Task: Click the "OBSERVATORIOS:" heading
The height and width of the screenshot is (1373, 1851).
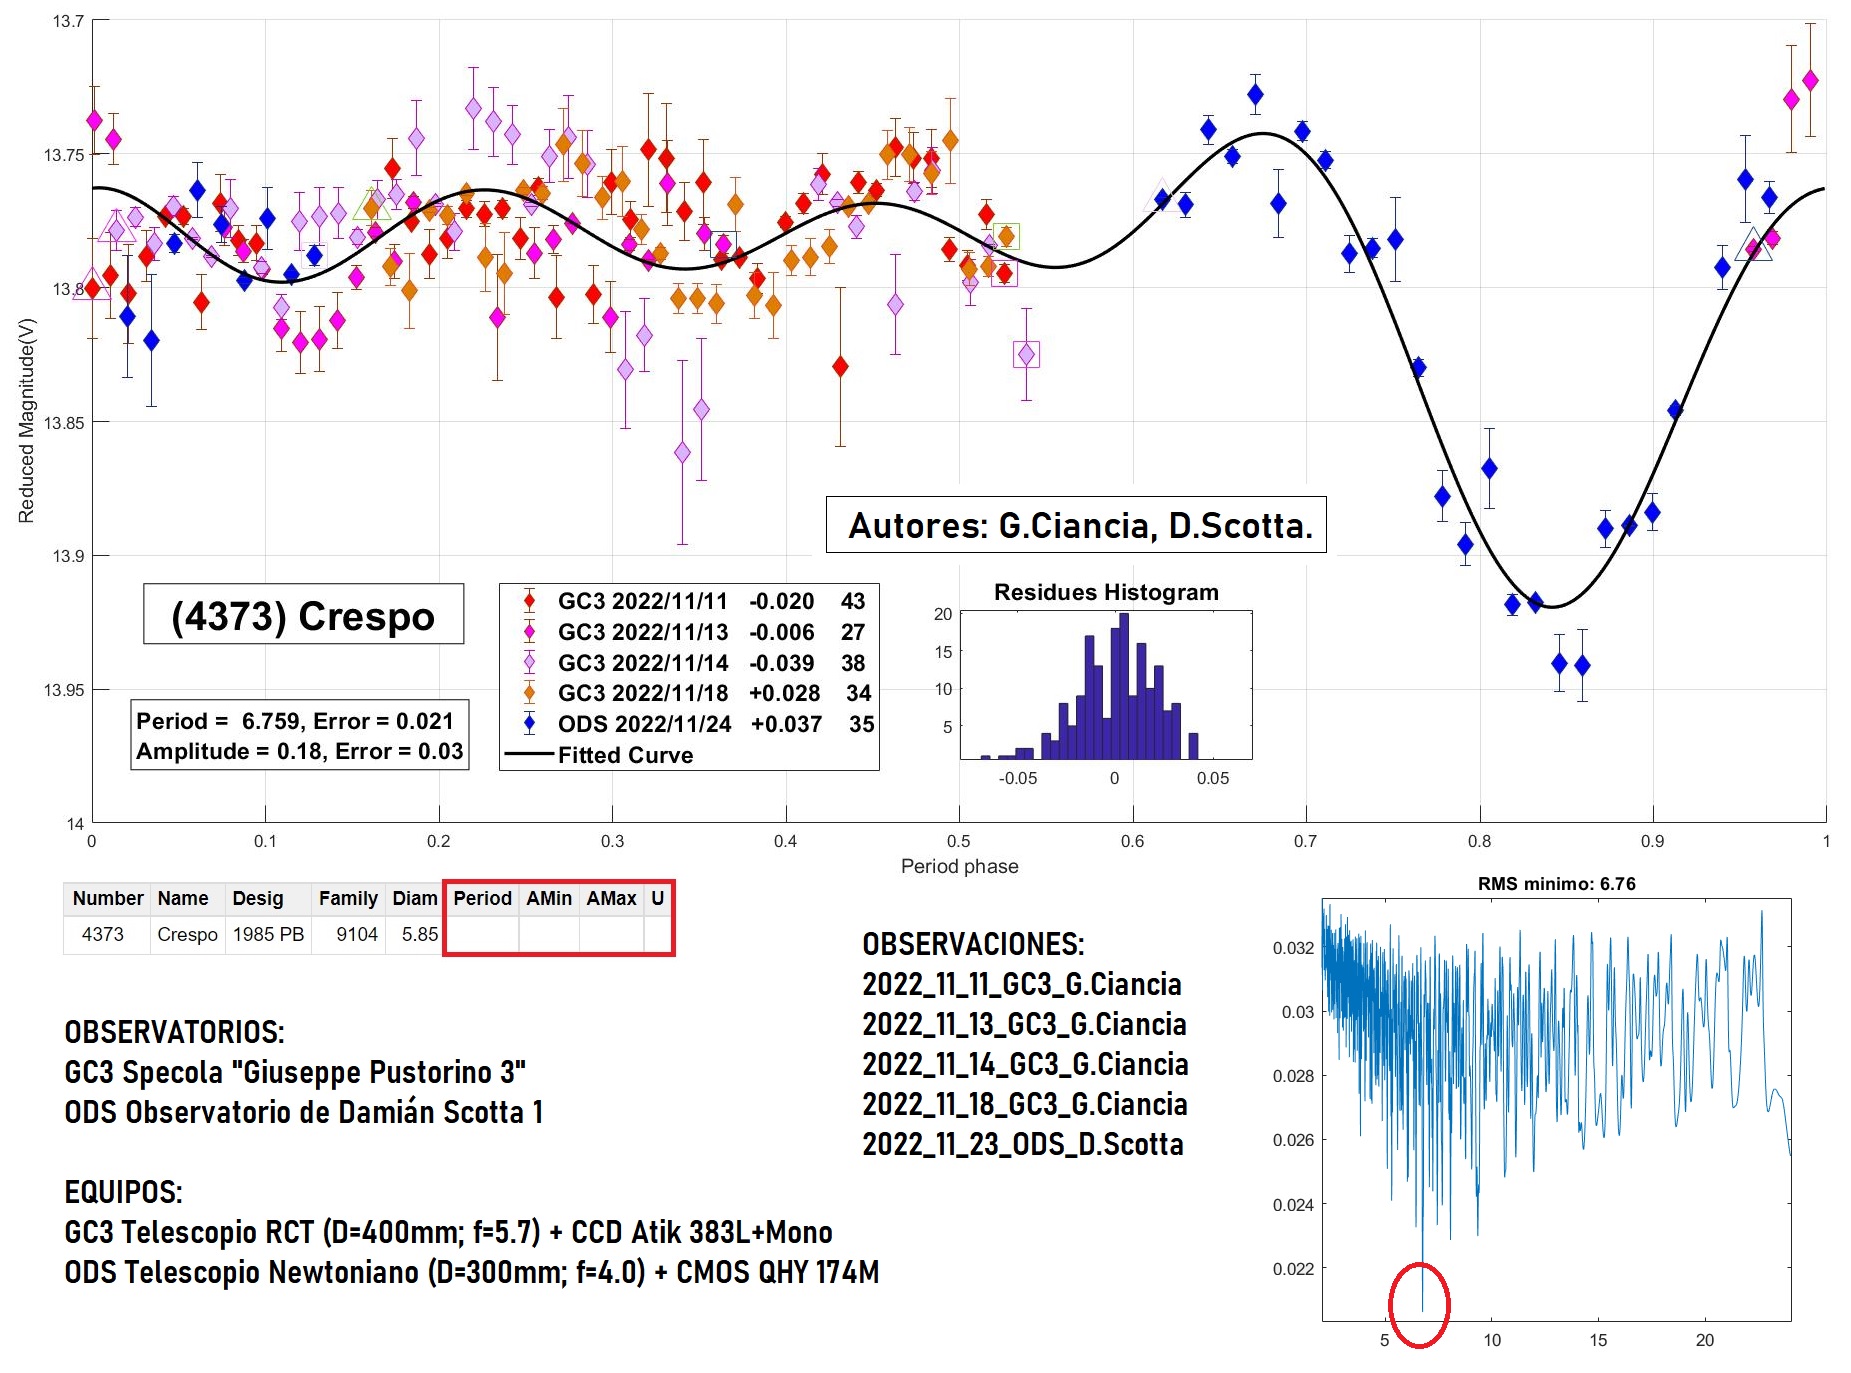Action: click(x=175, y=1032)
